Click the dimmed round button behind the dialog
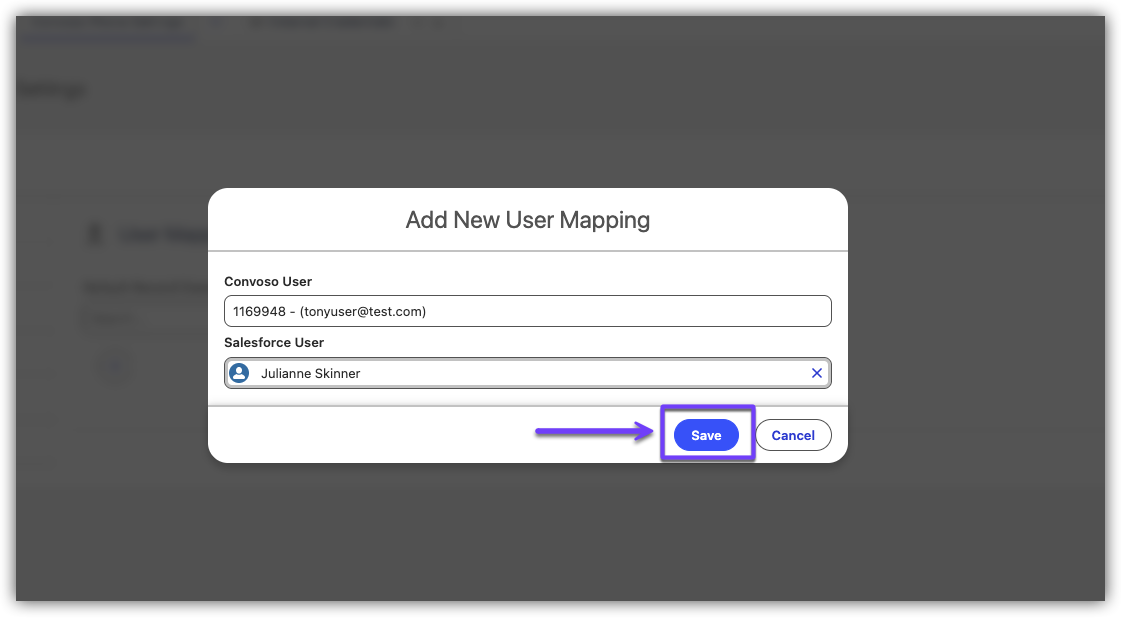This screenshot has width=1121, height=618. [116, 366]
